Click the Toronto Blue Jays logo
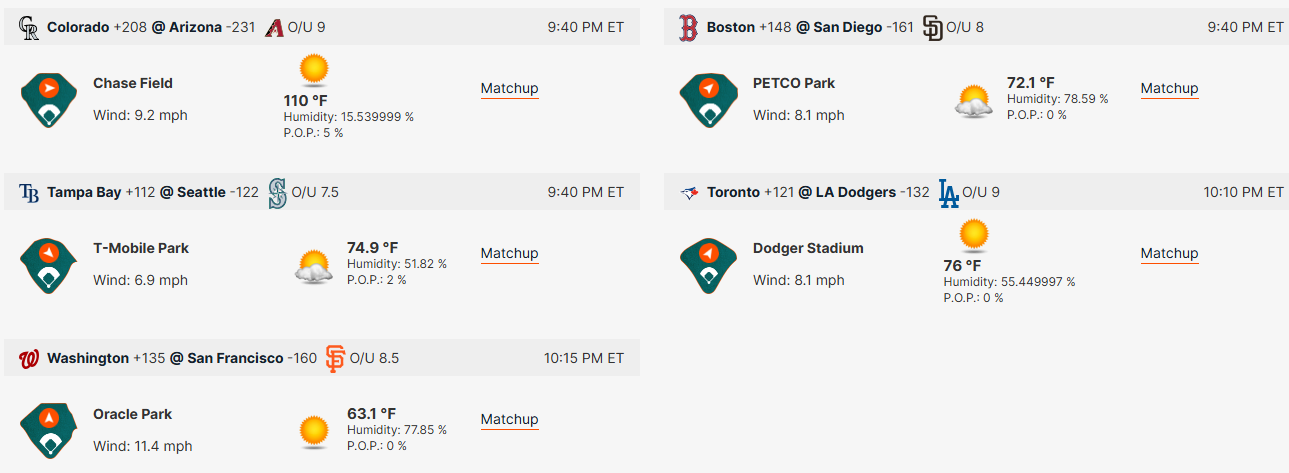 tap(689, 193)
